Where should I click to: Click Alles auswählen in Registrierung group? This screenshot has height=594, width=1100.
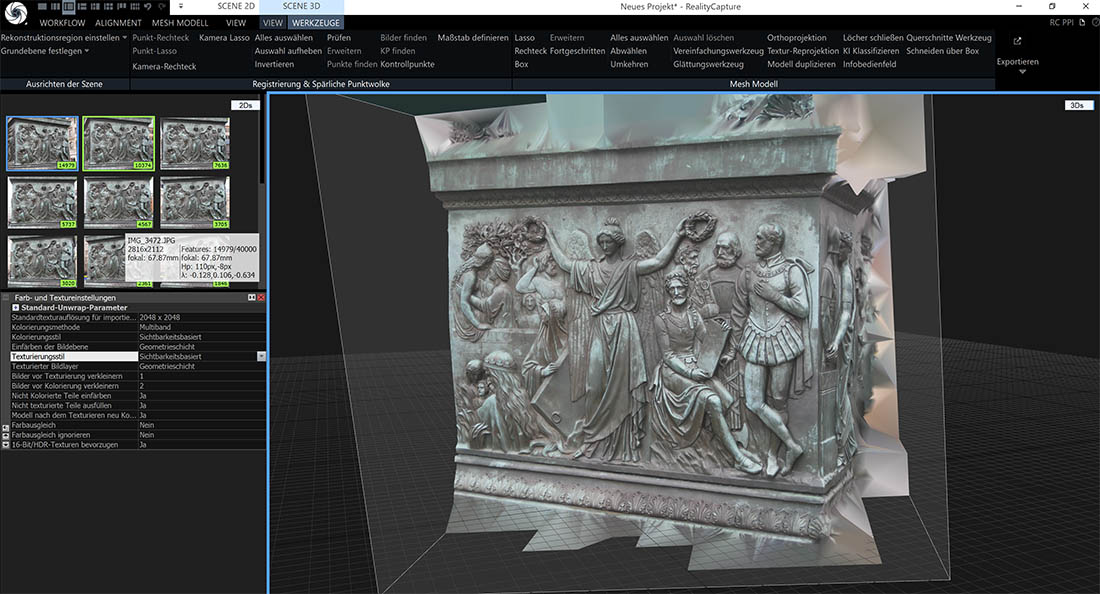(283, 38)
